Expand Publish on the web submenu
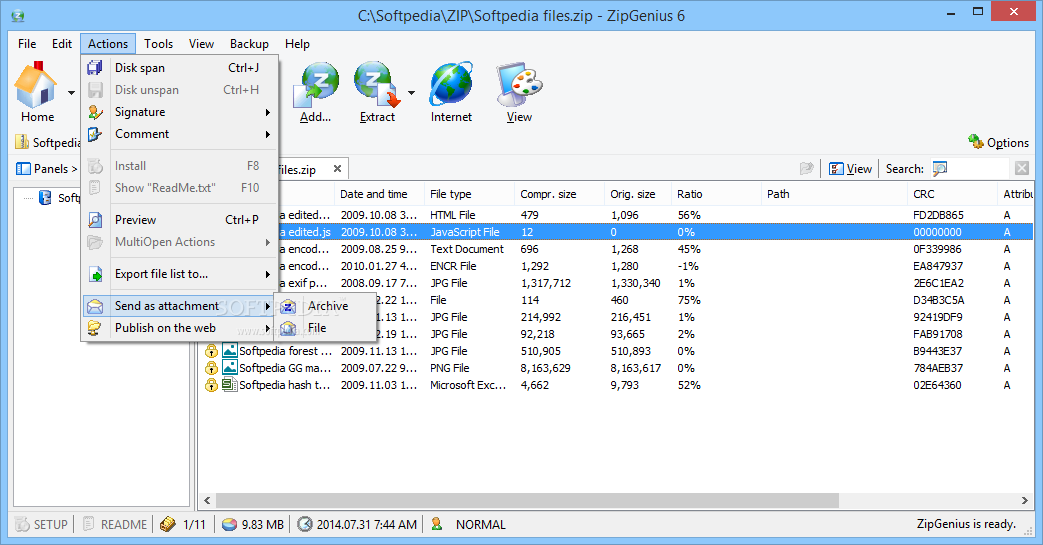Image resolution: width=1043 pixels, height=545 pixels. 180,327
